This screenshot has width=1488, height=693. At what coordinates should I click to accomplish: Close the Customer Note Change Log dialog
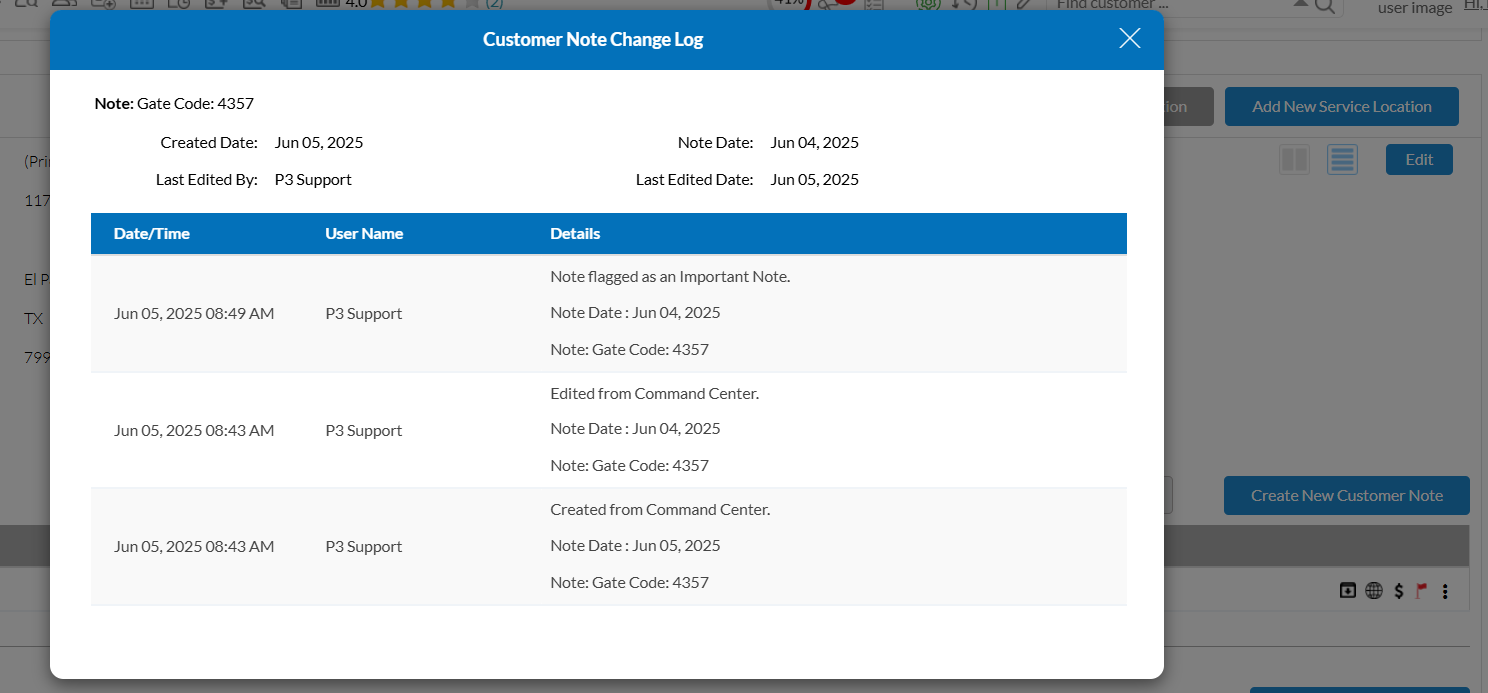point(1129,39)
